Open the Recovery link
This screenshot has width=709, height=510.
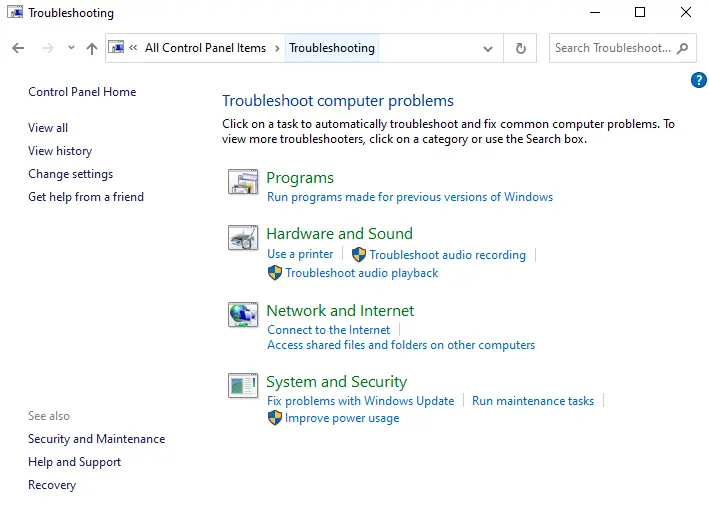pos(52,485)
